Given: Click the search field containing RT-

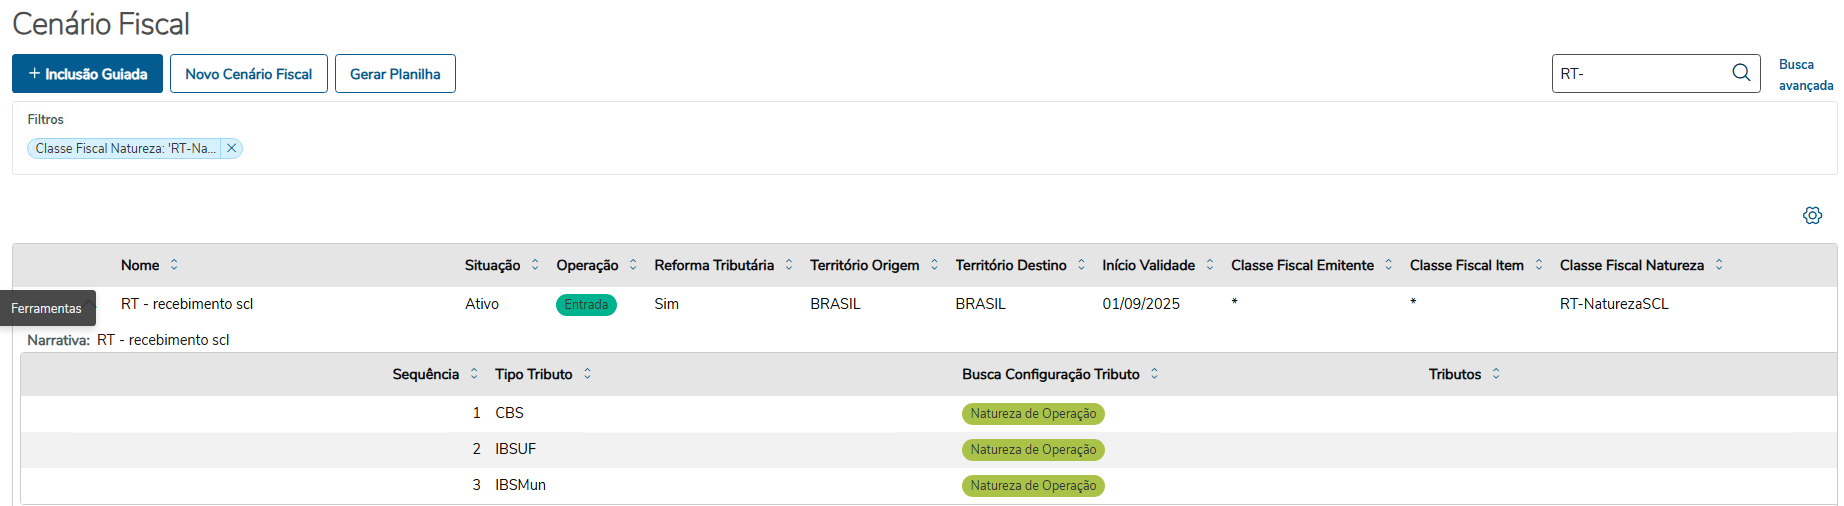Looking at the screenshot, I should 1640,74.
